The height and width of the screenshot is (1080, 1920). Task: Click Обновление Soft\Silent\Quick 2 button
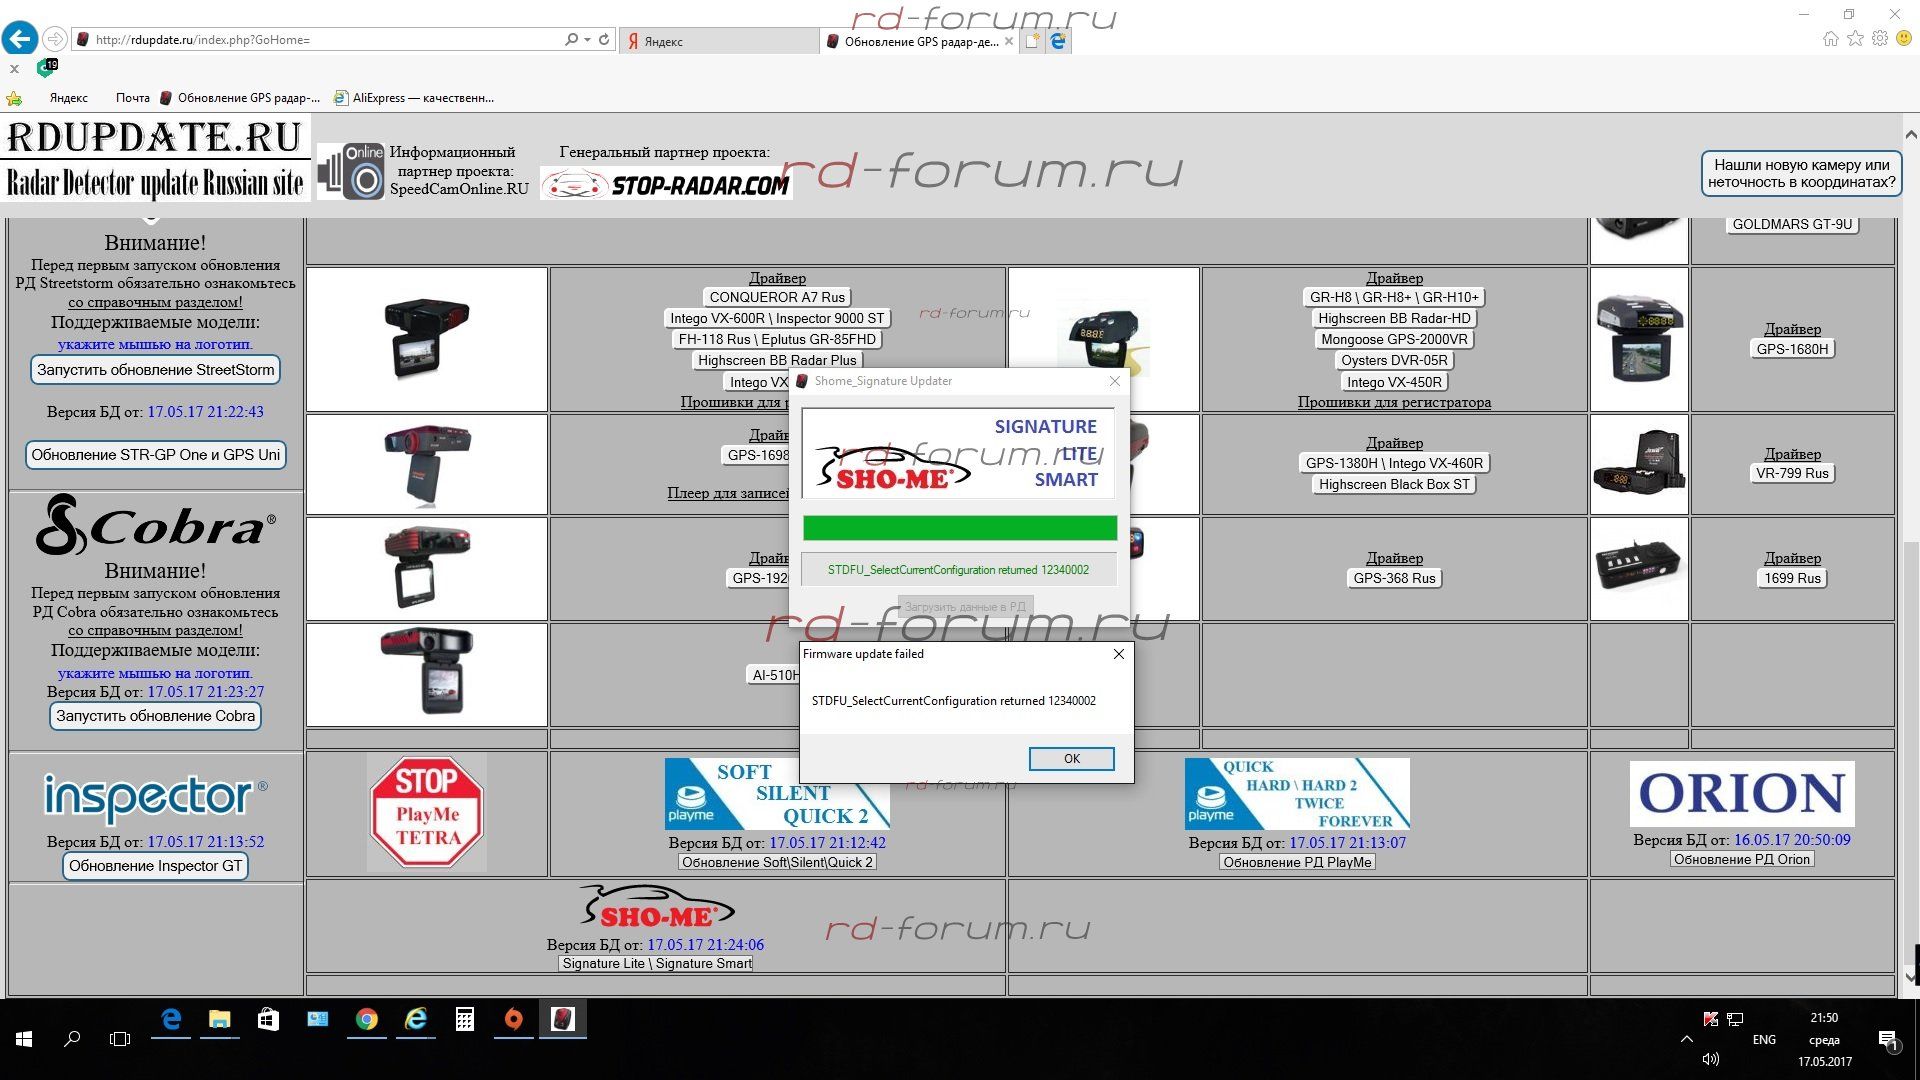tap(777, 862)
